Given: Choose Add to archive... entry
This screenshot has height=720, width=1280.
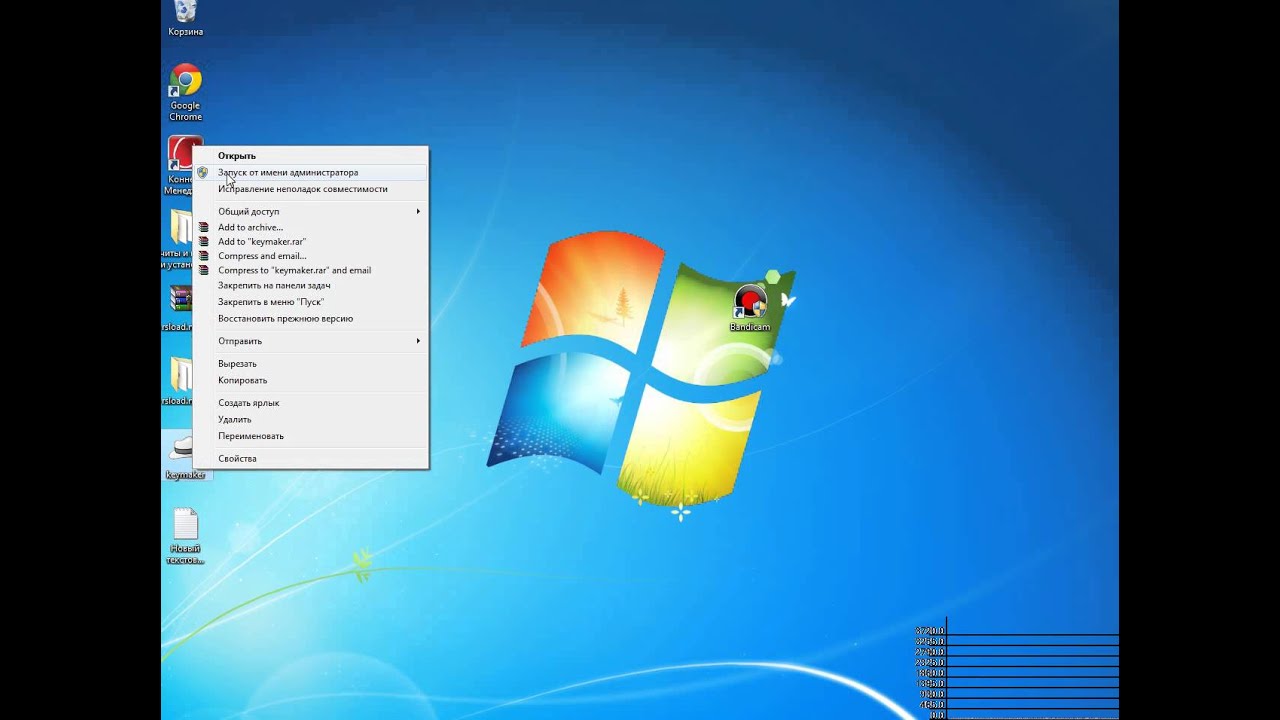Looking at the screenshot, I should click(x=311, y=228).
